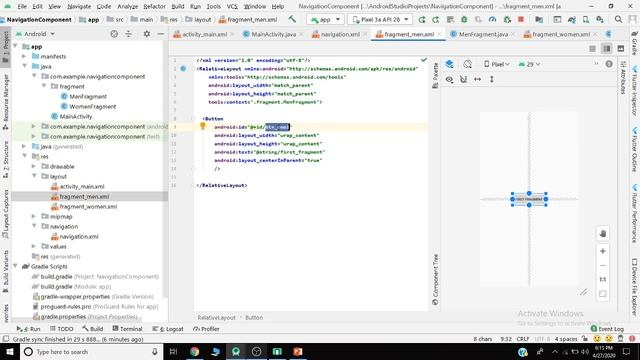Open the Pixel device preview dropdown
Image resolution: width=640 pixels, height=360 pixels.
(x=497, y=64)
